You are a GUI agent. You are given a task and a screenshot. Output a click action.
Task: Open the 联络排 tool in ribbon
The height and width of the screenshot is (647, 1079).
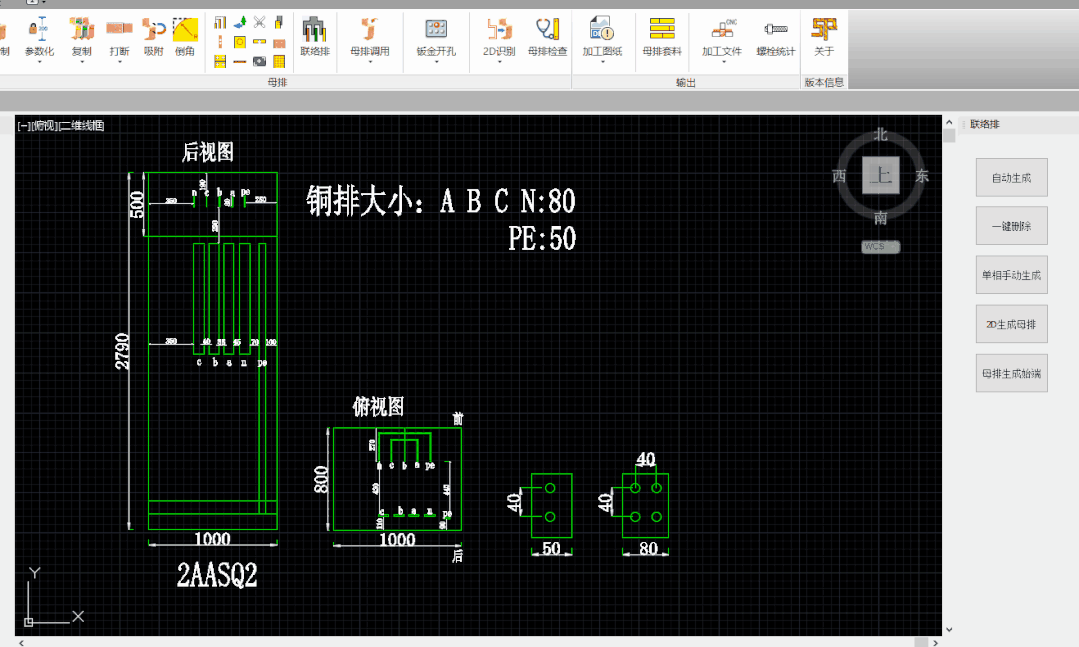pos(314,36)
